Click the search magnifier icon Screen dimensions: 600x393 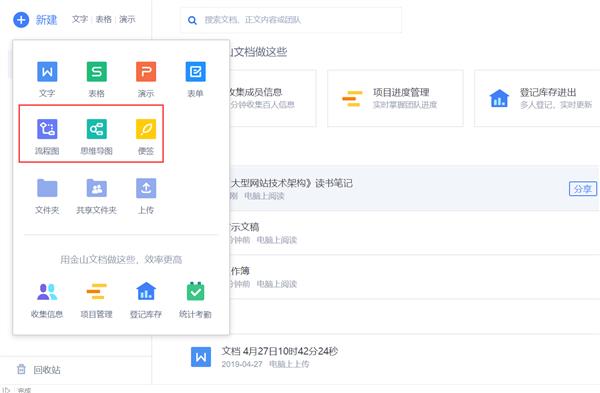click(x=192, y=20)
